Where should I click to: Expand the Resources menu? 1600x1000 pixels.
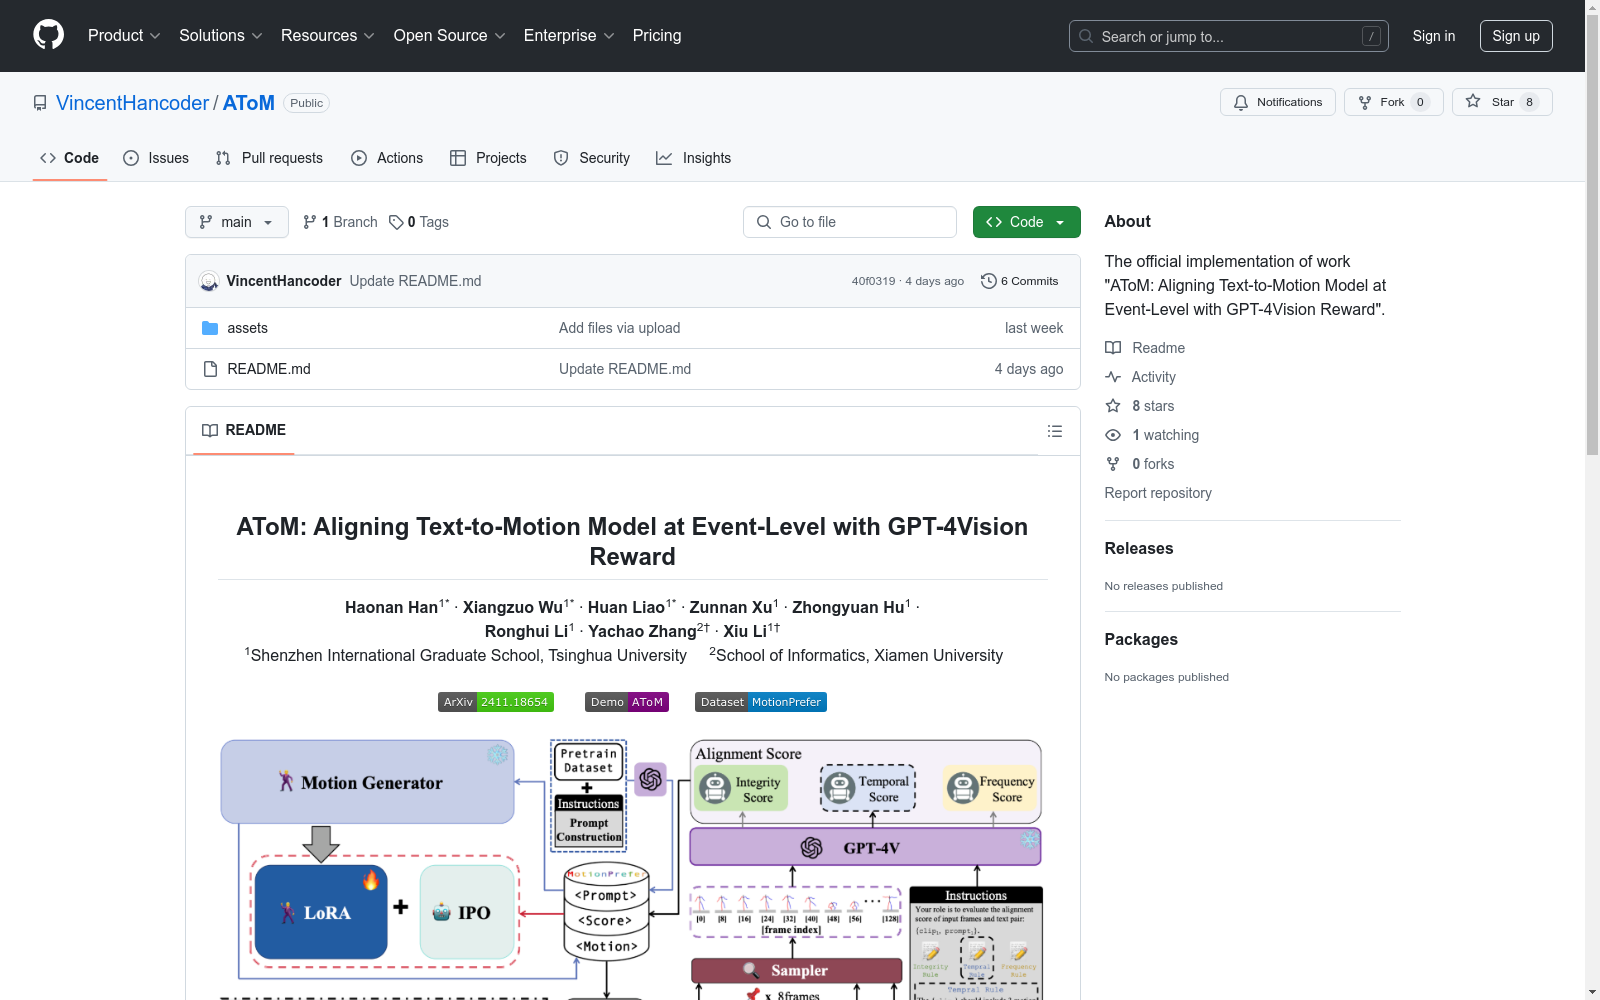[328, 36]
